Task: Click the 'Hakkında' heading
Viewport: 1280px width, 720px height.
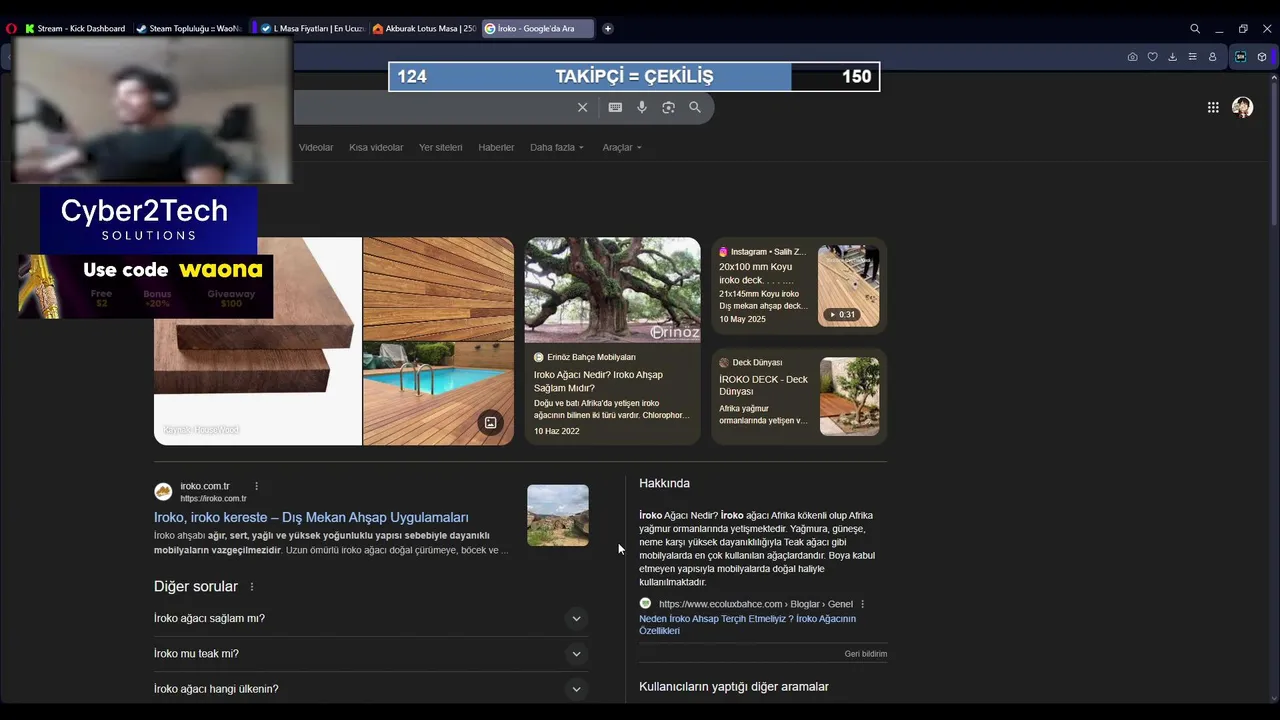Action: click(665, 483)
